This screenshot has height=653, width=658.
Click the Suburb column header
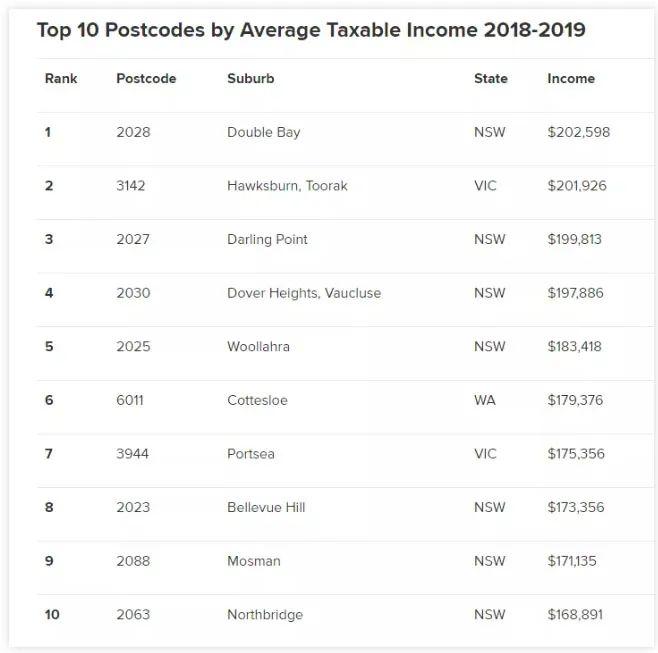coord(250,78)
